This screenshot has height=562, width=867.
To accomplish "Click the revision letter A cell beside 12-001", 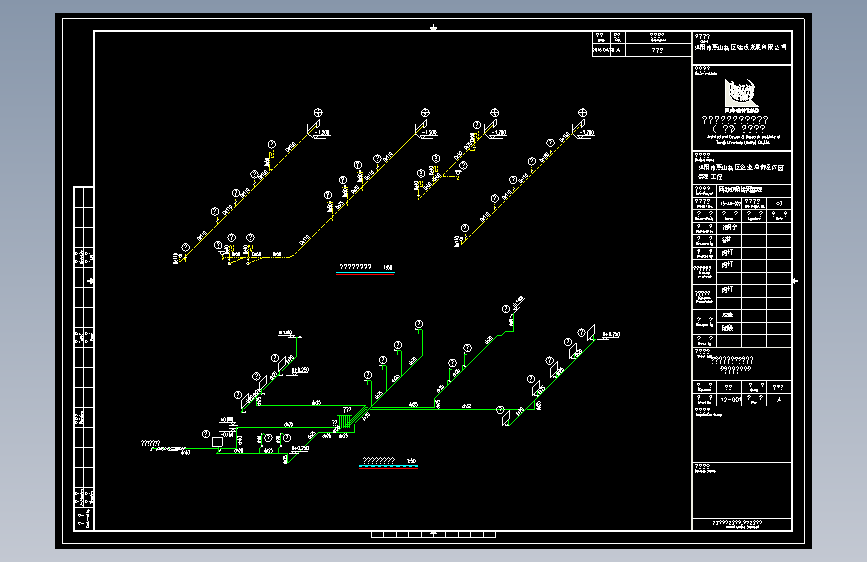I will coord(779,399).
